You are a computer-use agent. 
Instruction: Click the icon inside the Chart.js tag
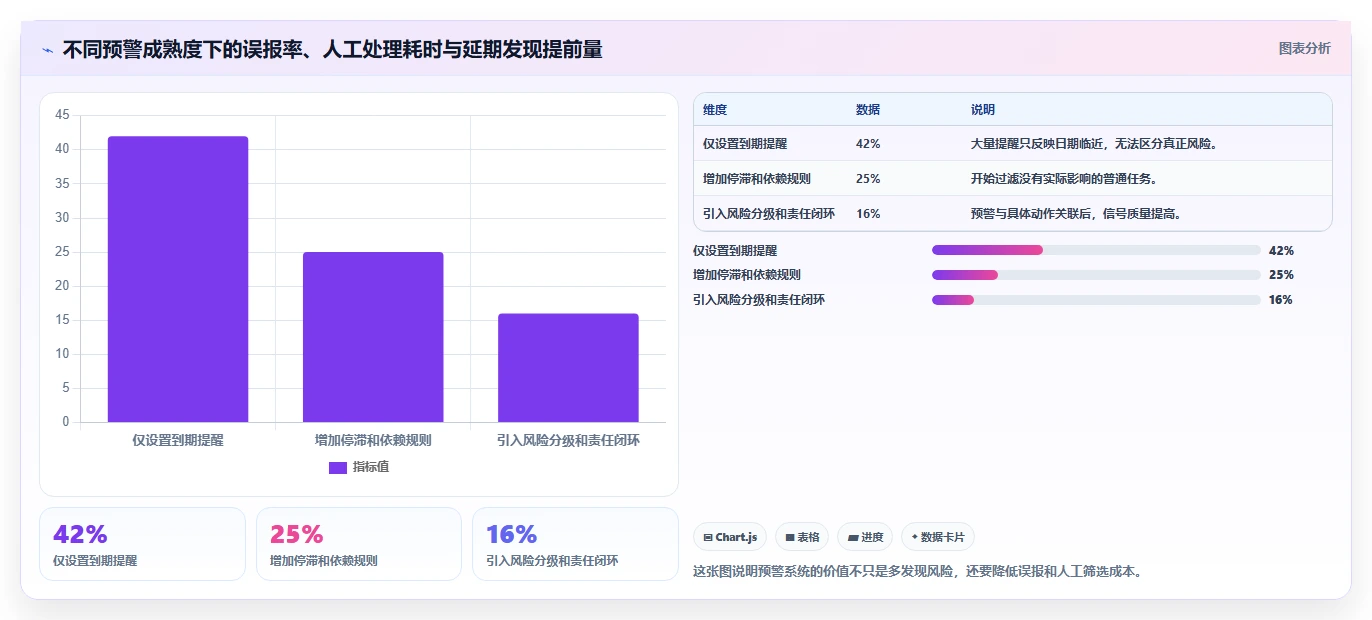708,537
